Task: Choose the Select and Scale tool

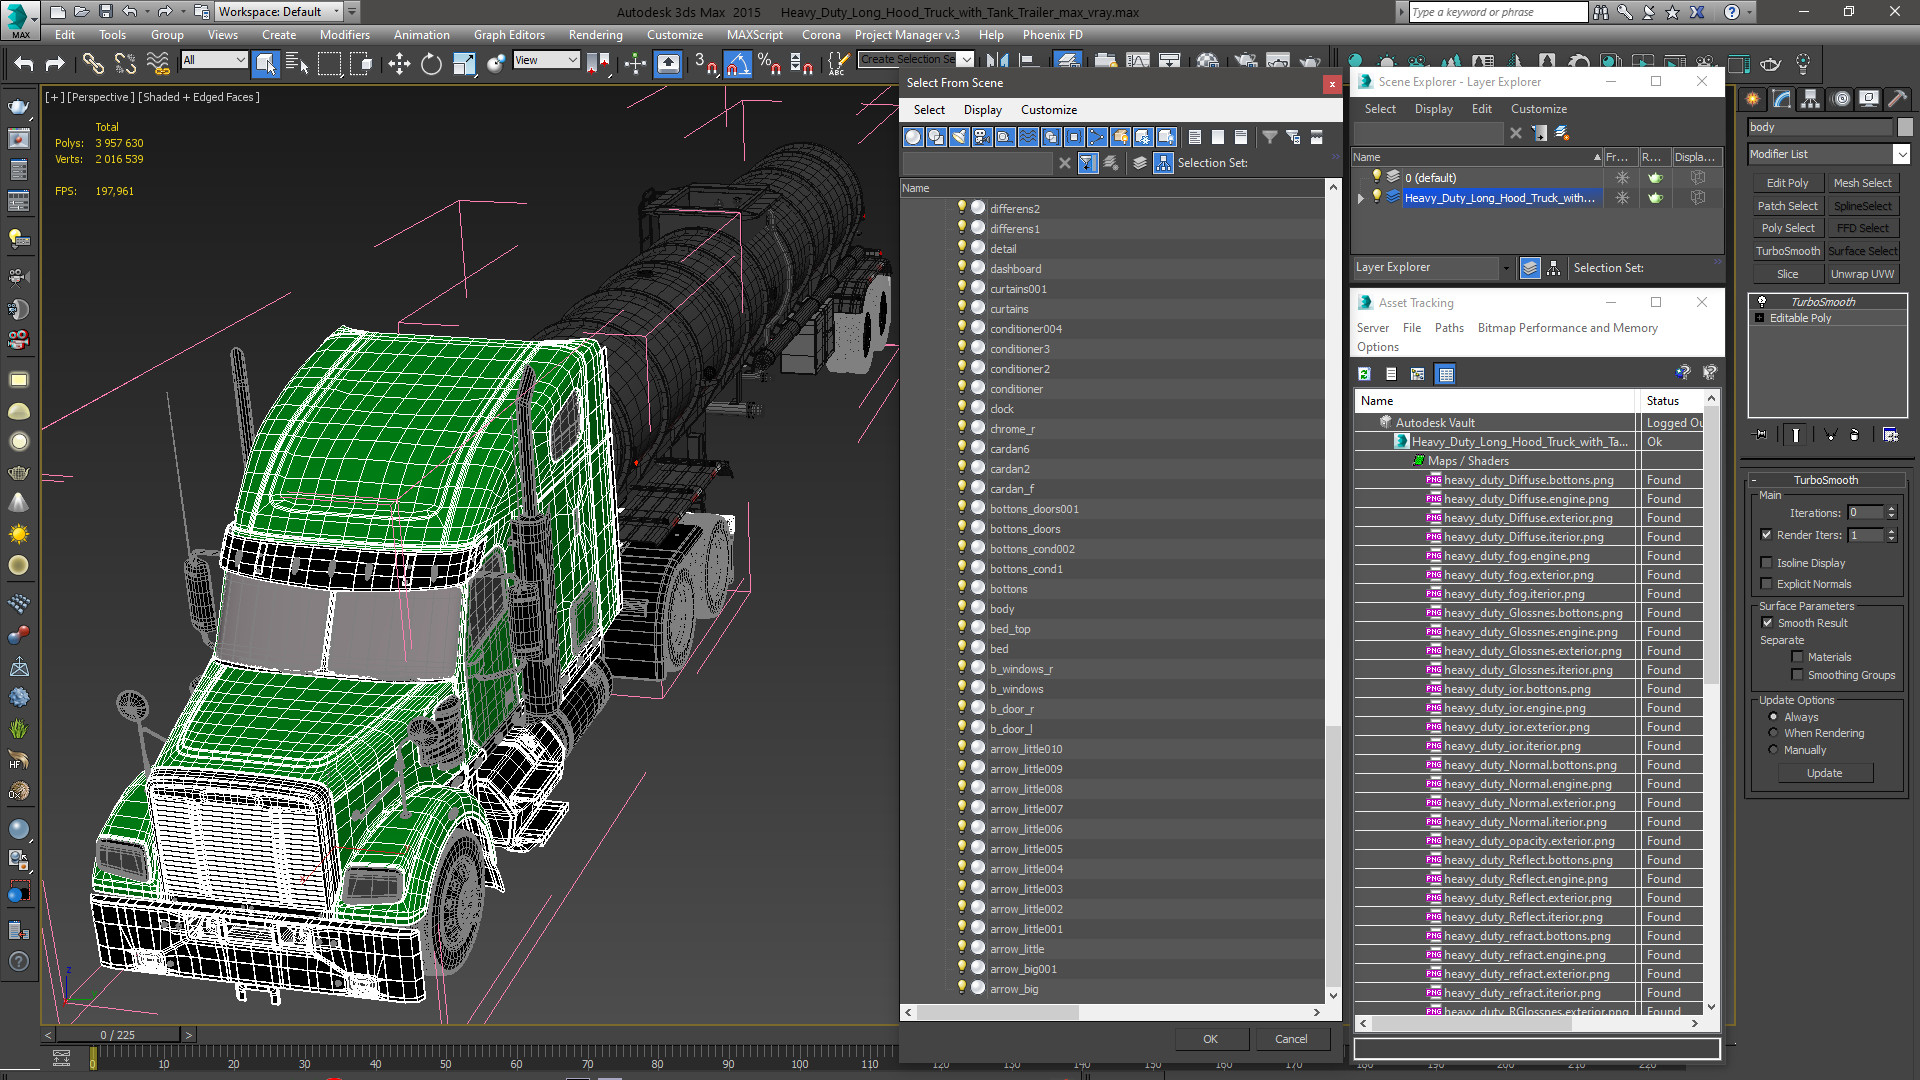Action: pos(464,64)
